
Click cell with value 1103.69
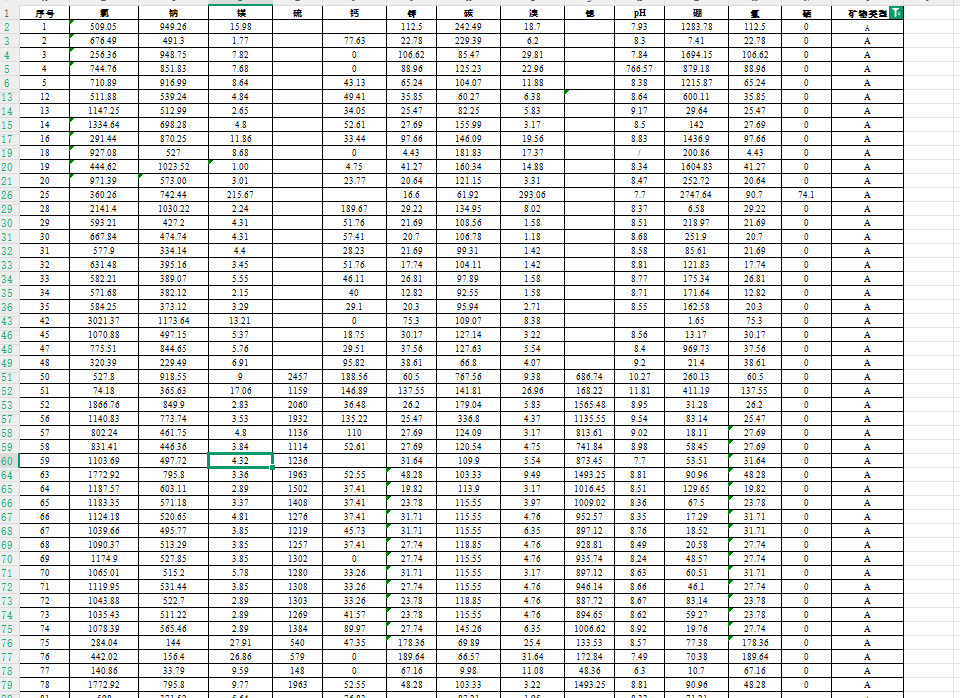pyautogui.click(x=103, y=460)
